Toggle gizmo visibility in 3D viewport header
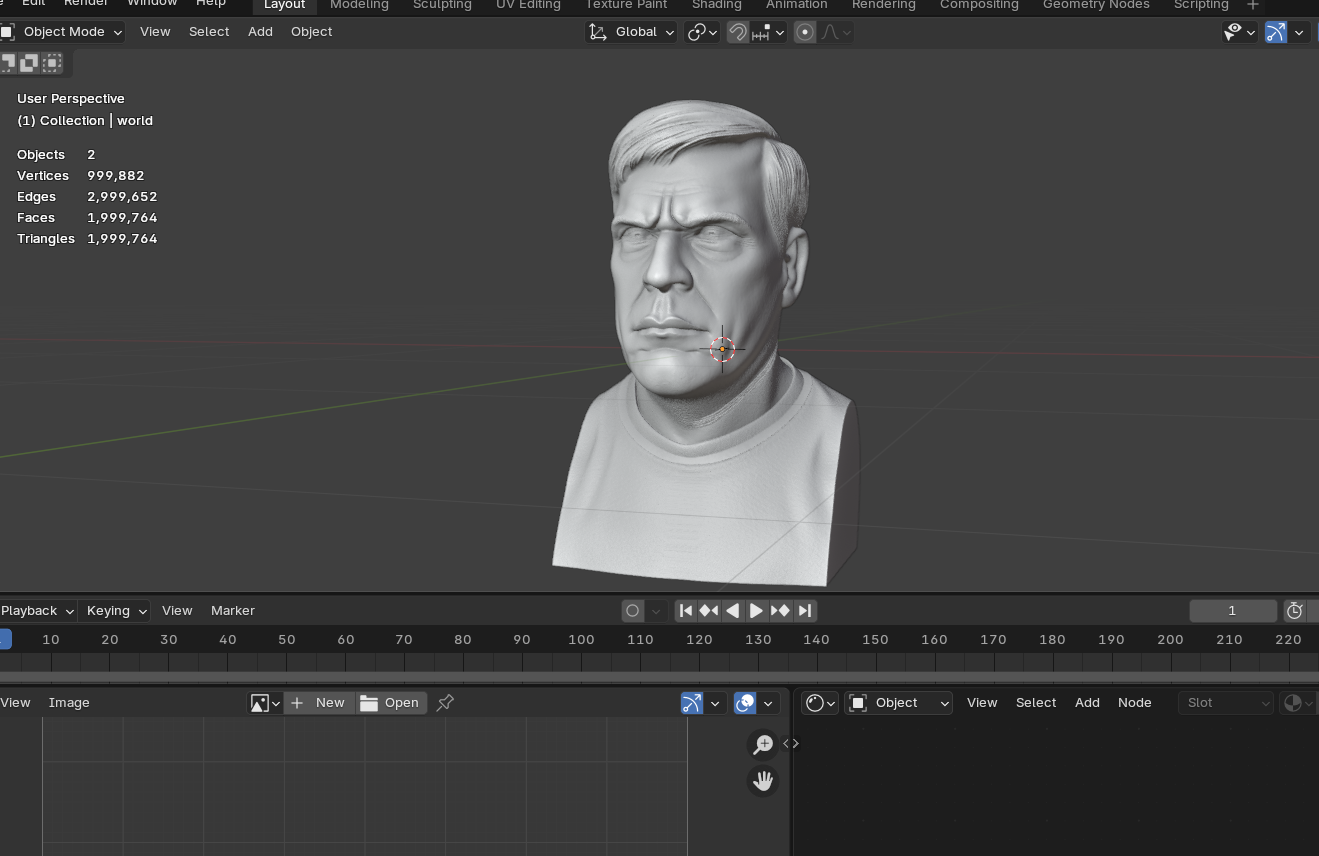The width and height of the screenshot is (1319, 856). 1276,32
